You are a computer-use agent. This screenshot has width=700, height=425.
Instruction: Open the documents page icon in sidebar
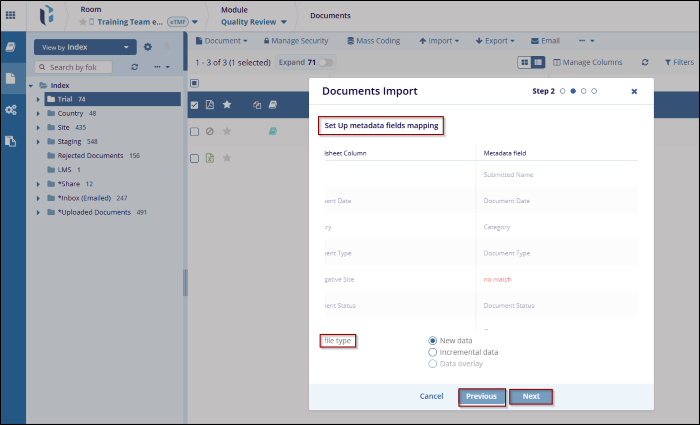[11, 78]
